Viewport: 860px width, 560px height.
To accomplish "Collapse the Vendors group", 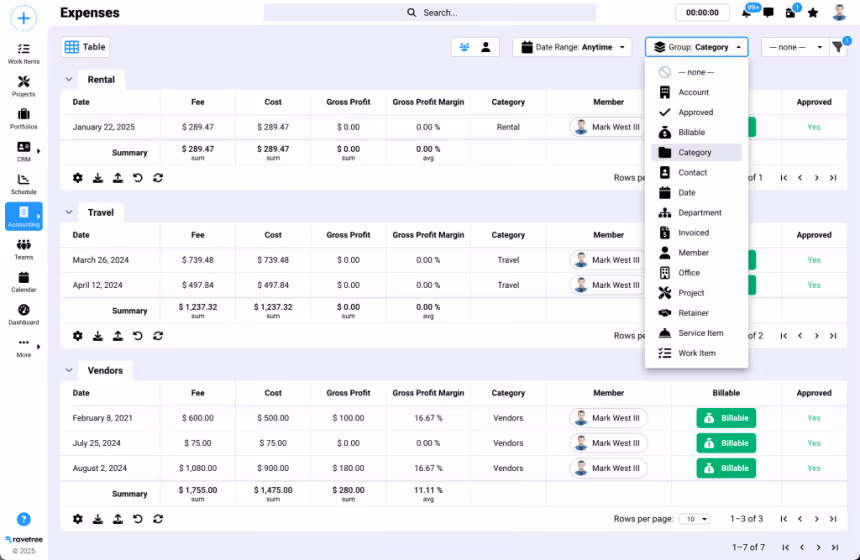I will pyautogui.click(x=69, y=370).
